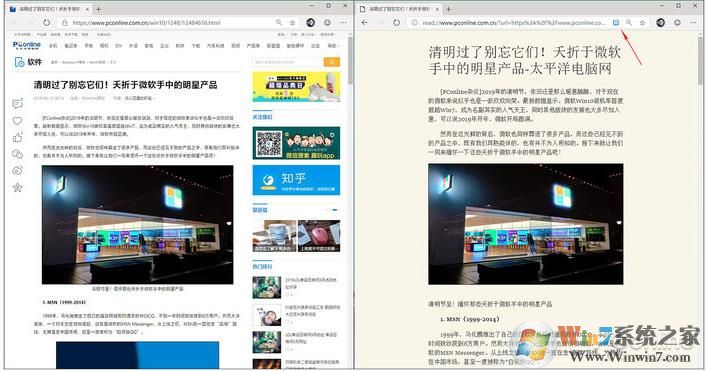Screen dimensions: 707x371
Task: Click the blue 知乎 banner
Action: [x=296, y=180]
